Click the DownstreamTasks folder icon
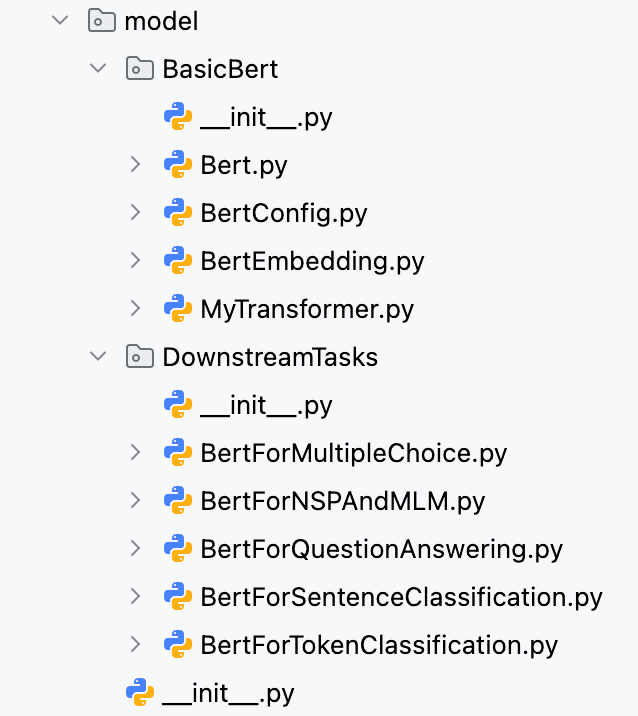Screen dimensions: 638x716 (x=139, y=357)
